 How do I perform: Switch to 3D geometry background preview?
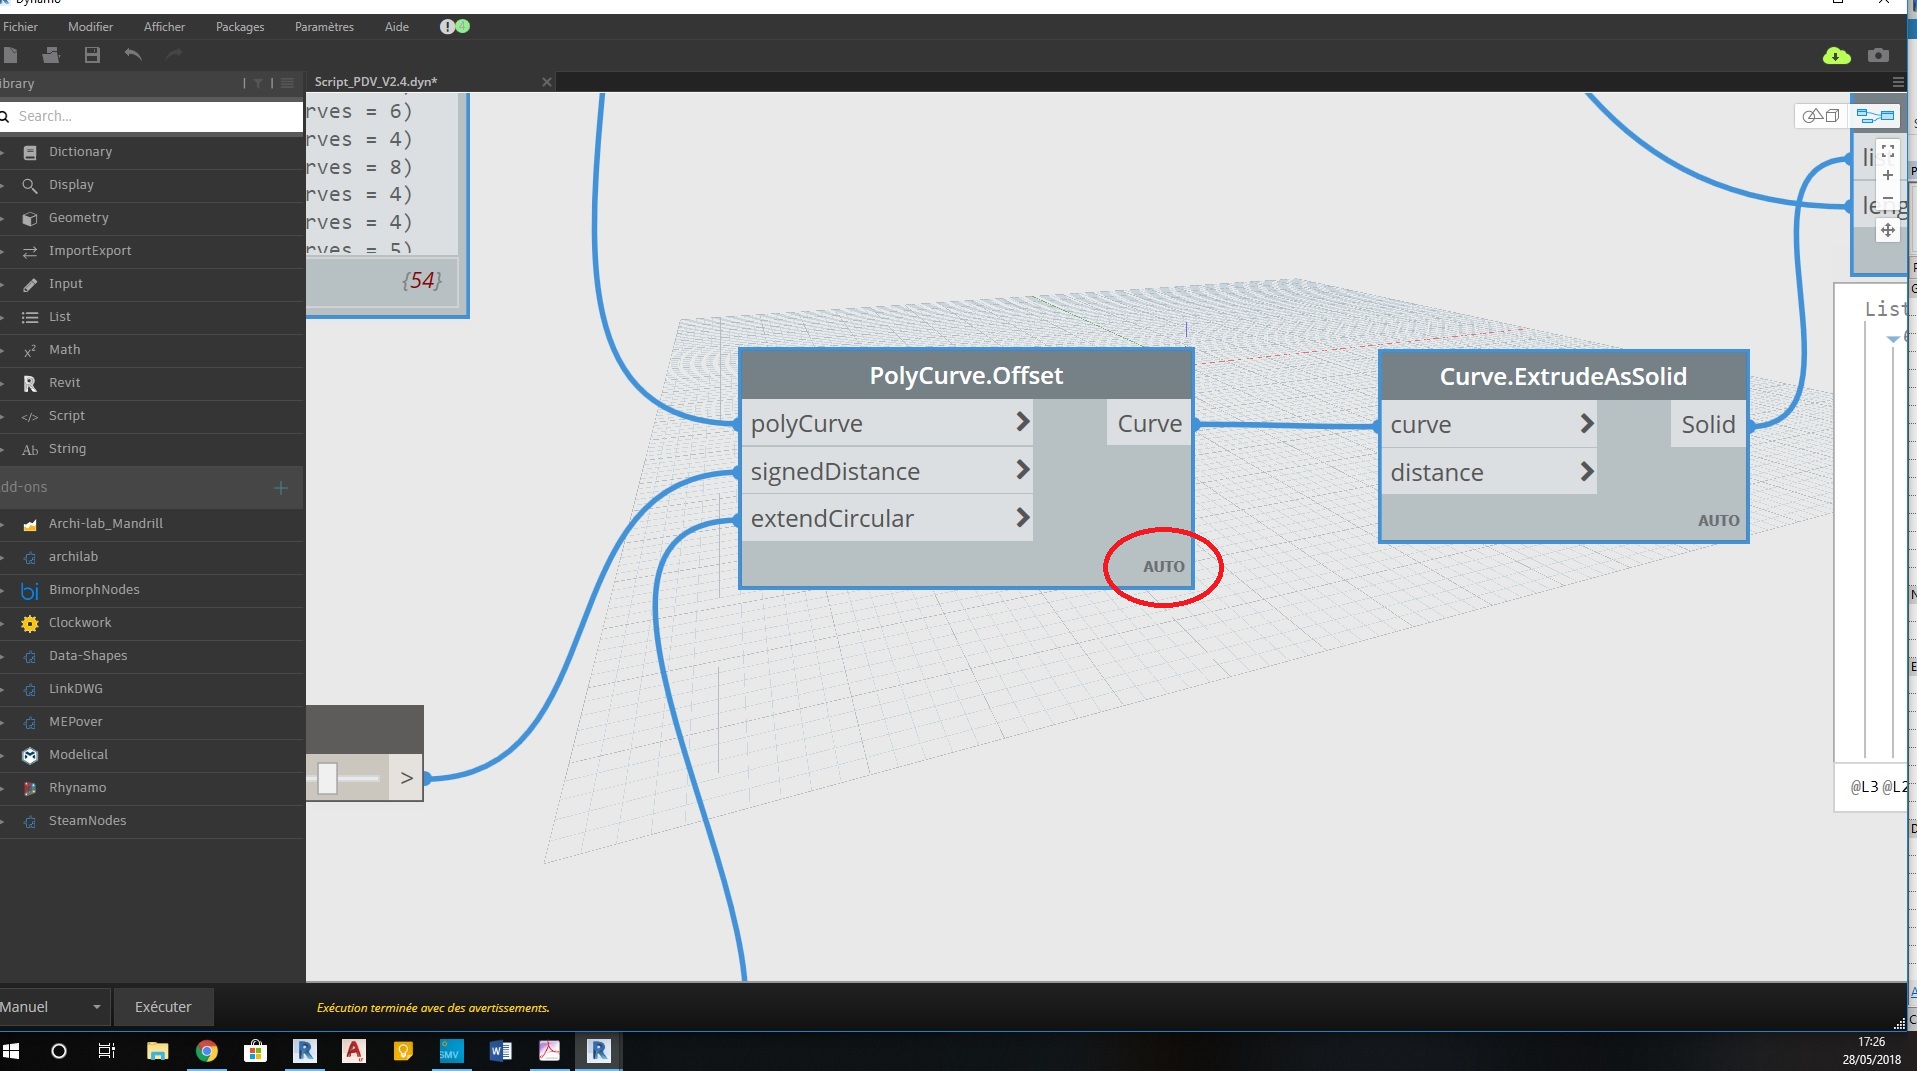tap(1820, 116)
